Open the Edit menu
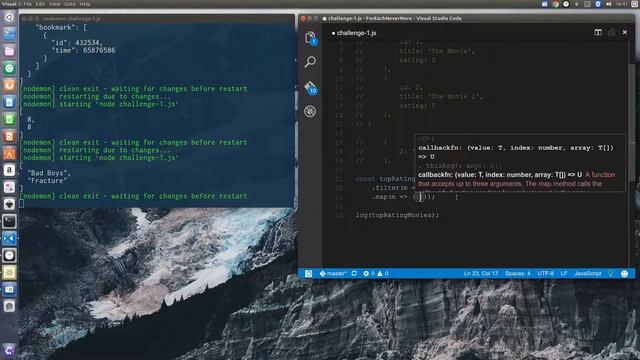 [40, 4]
